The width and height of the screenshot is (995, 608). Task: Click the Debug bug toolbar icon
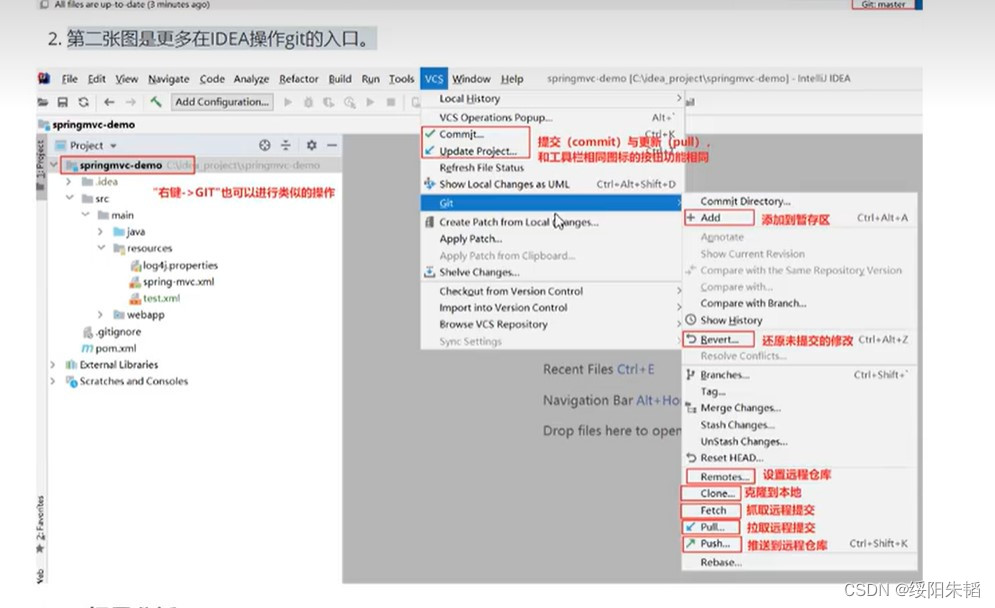coord(308,102)
